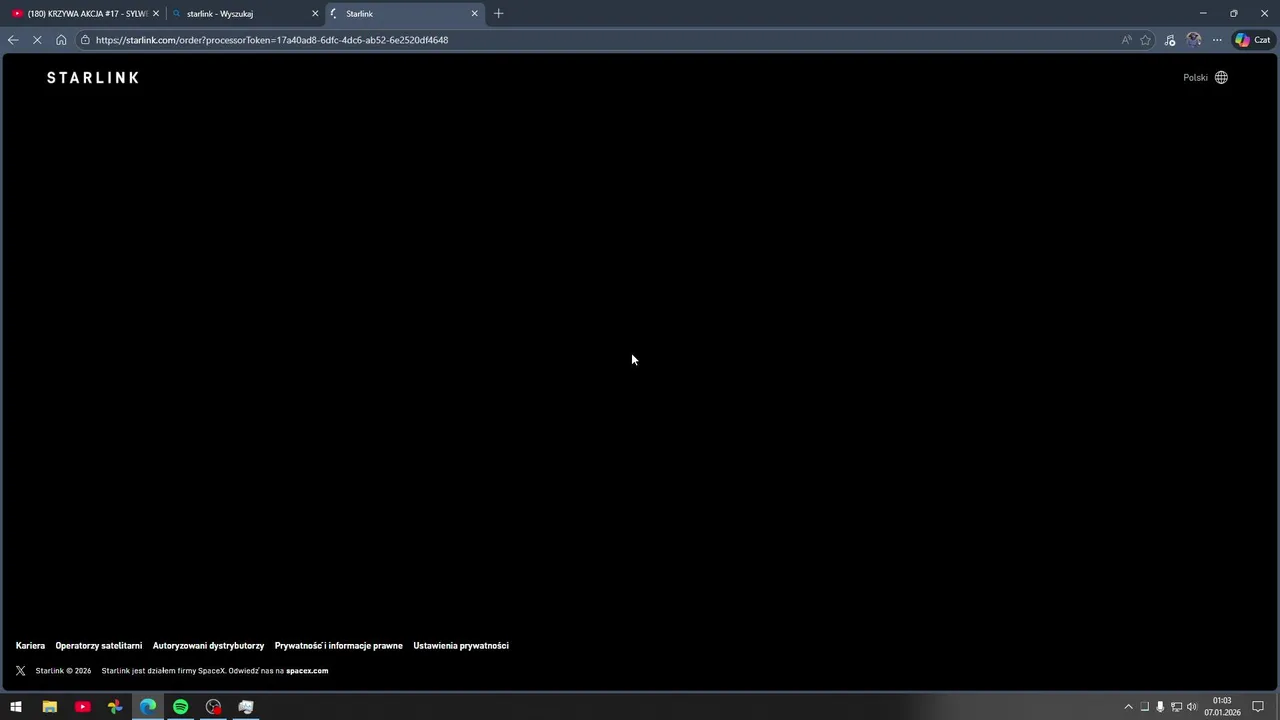Open the clock showing 01:03
Viewport: 1280px width, 720px height.
(x=1222, y=707)
